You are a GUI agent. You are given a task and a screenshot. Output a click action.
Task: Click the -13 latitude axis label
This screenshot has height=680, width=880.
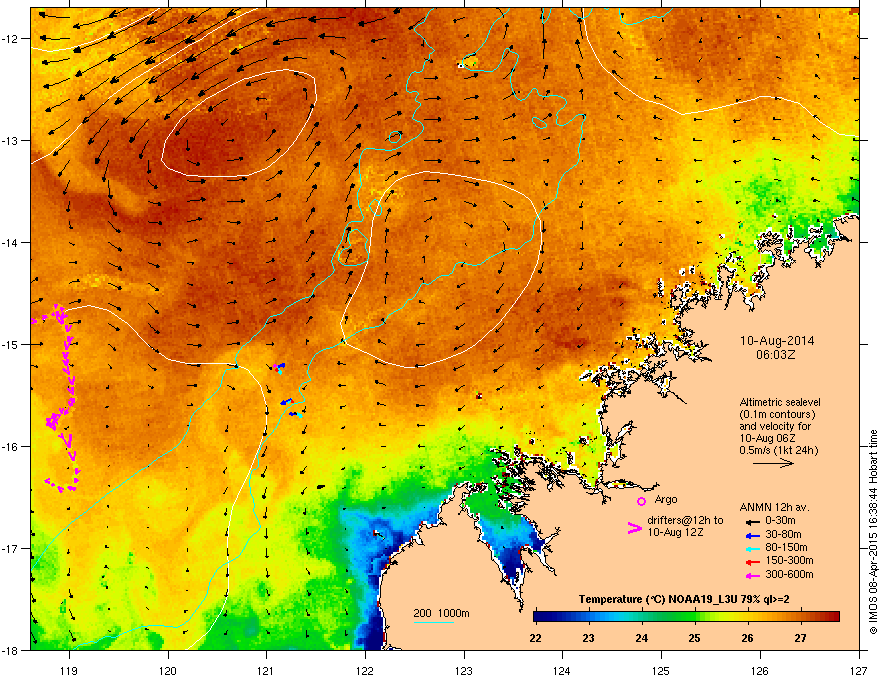10,140
